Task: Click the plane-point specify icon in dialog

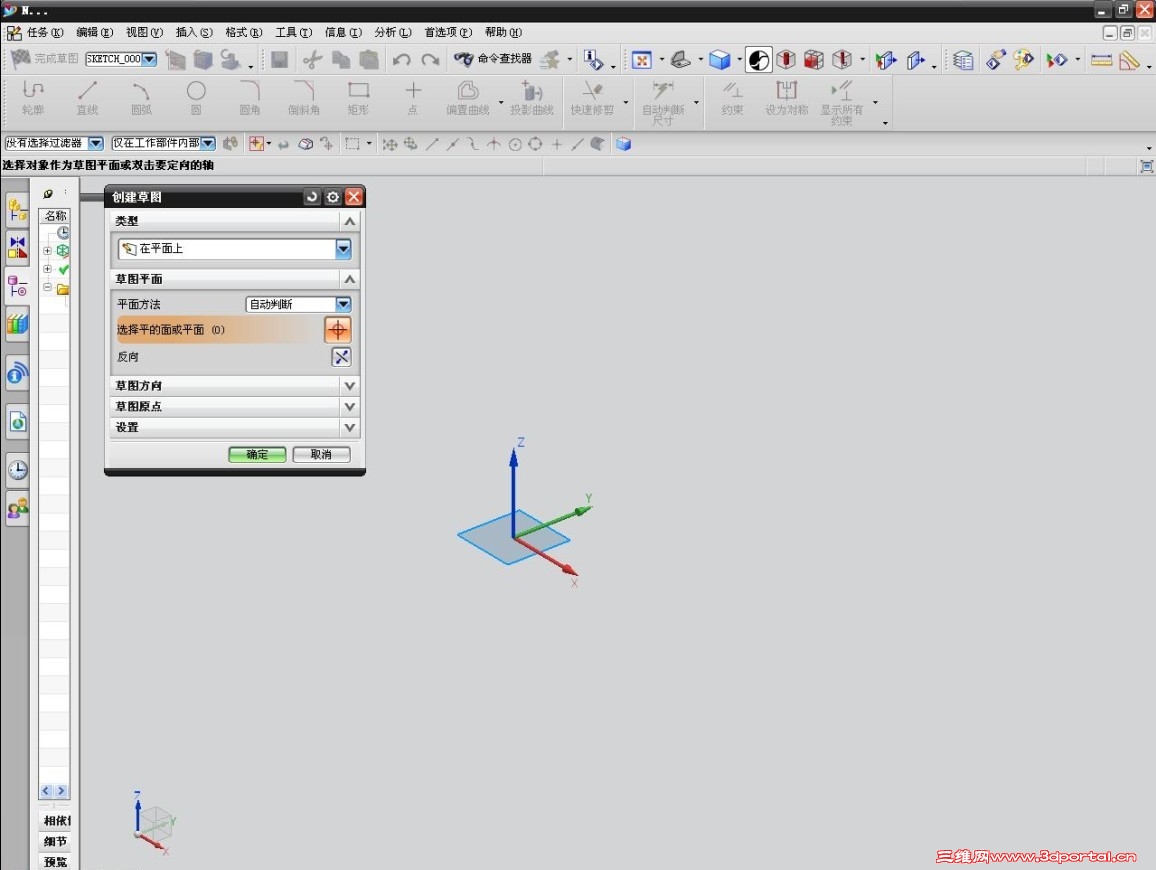Action: click(x=338, y=330)
